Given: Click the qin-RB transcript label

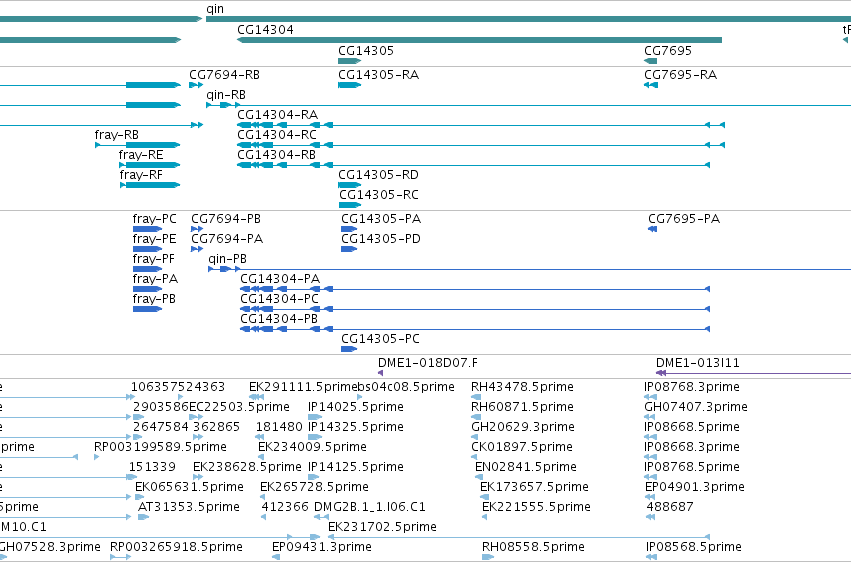Looking at the screenshot, I should [x=226, y=94].
